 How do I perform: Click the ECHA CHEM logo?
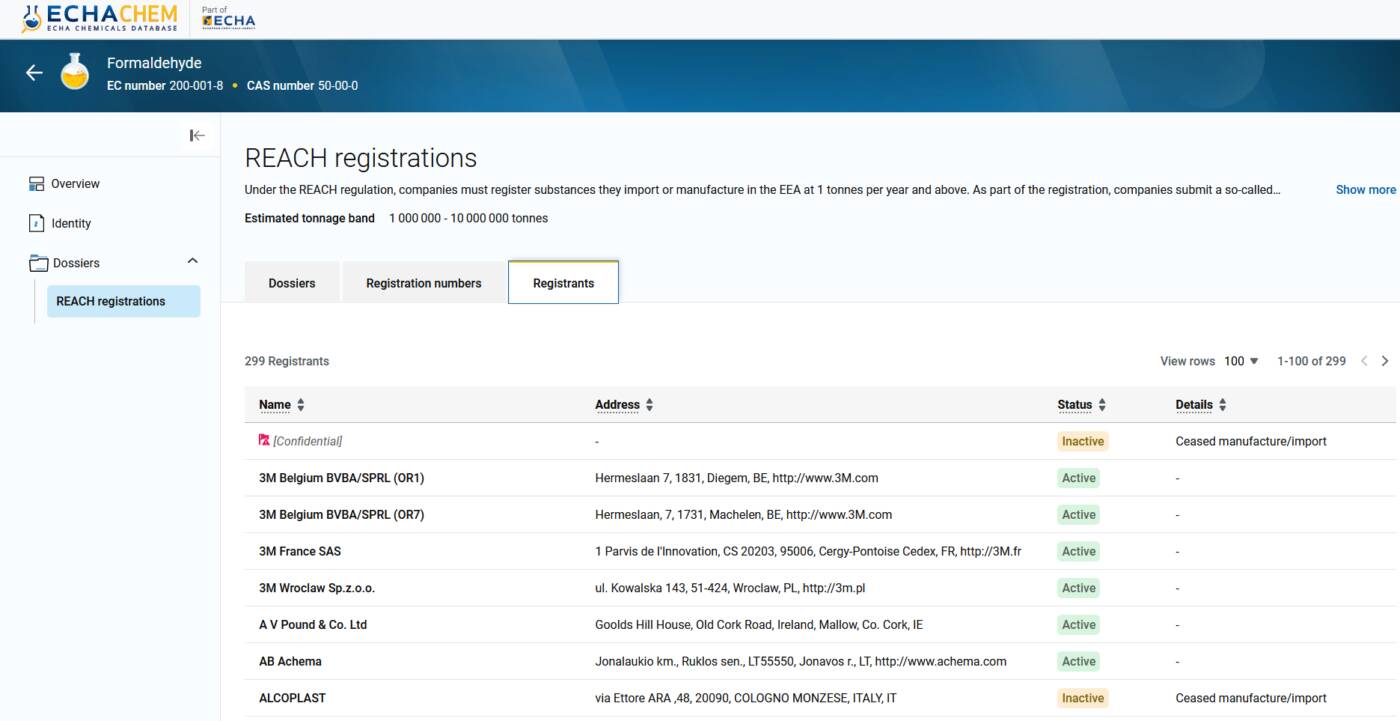99,18
